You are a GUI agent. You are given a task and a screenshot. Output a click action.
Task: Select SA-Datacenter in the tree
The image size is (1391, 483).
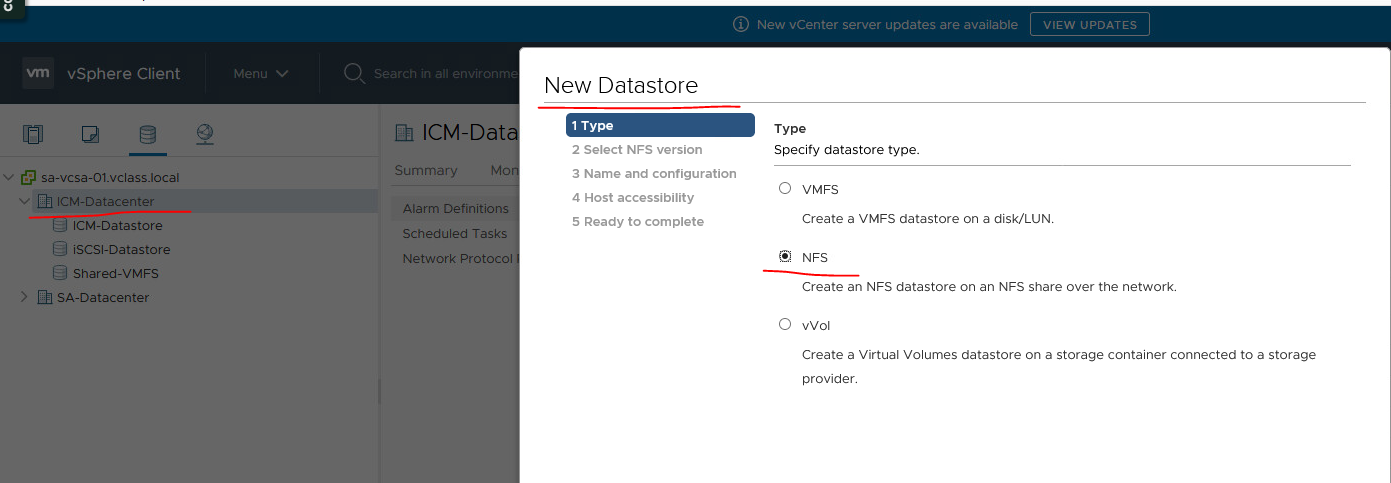tap(103, 297)
